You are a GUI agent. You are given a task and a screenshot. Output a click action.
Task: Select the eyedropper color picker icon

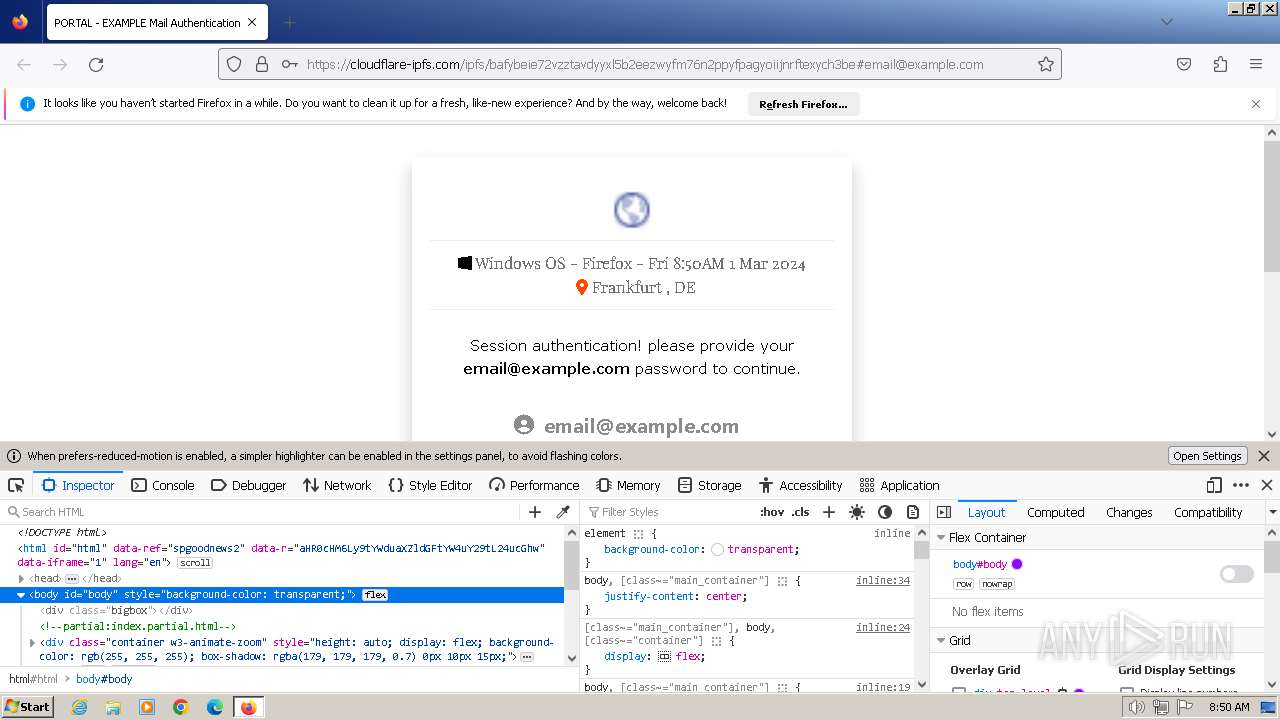[563, 512]
